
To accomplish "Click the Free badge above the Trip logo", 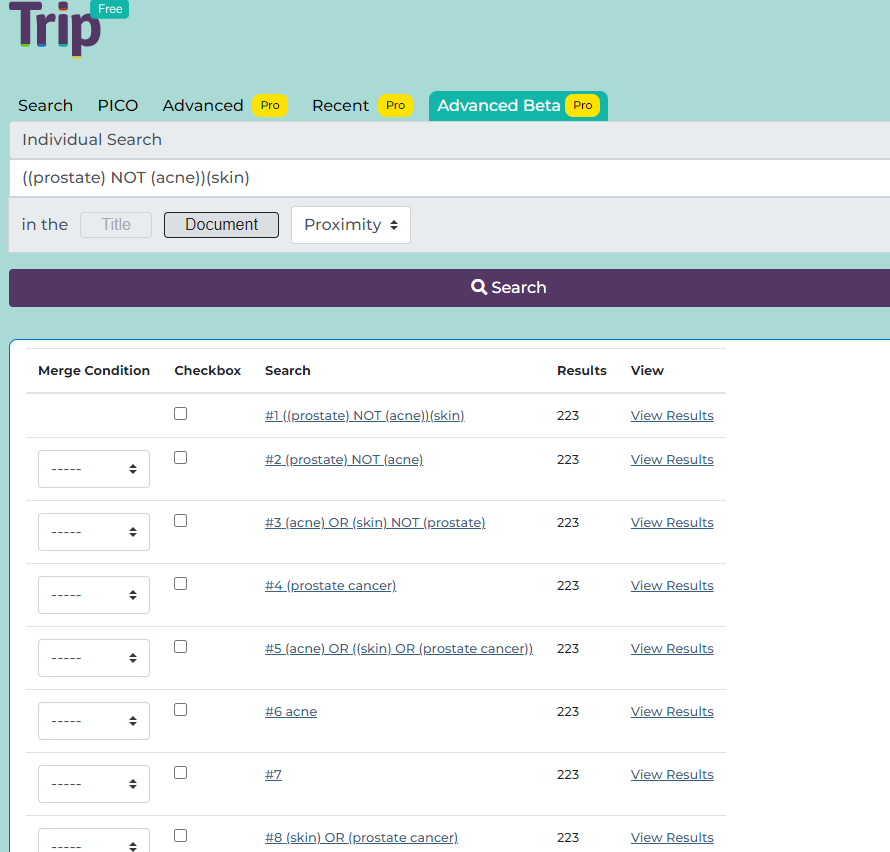I will (x=110, y=9).
